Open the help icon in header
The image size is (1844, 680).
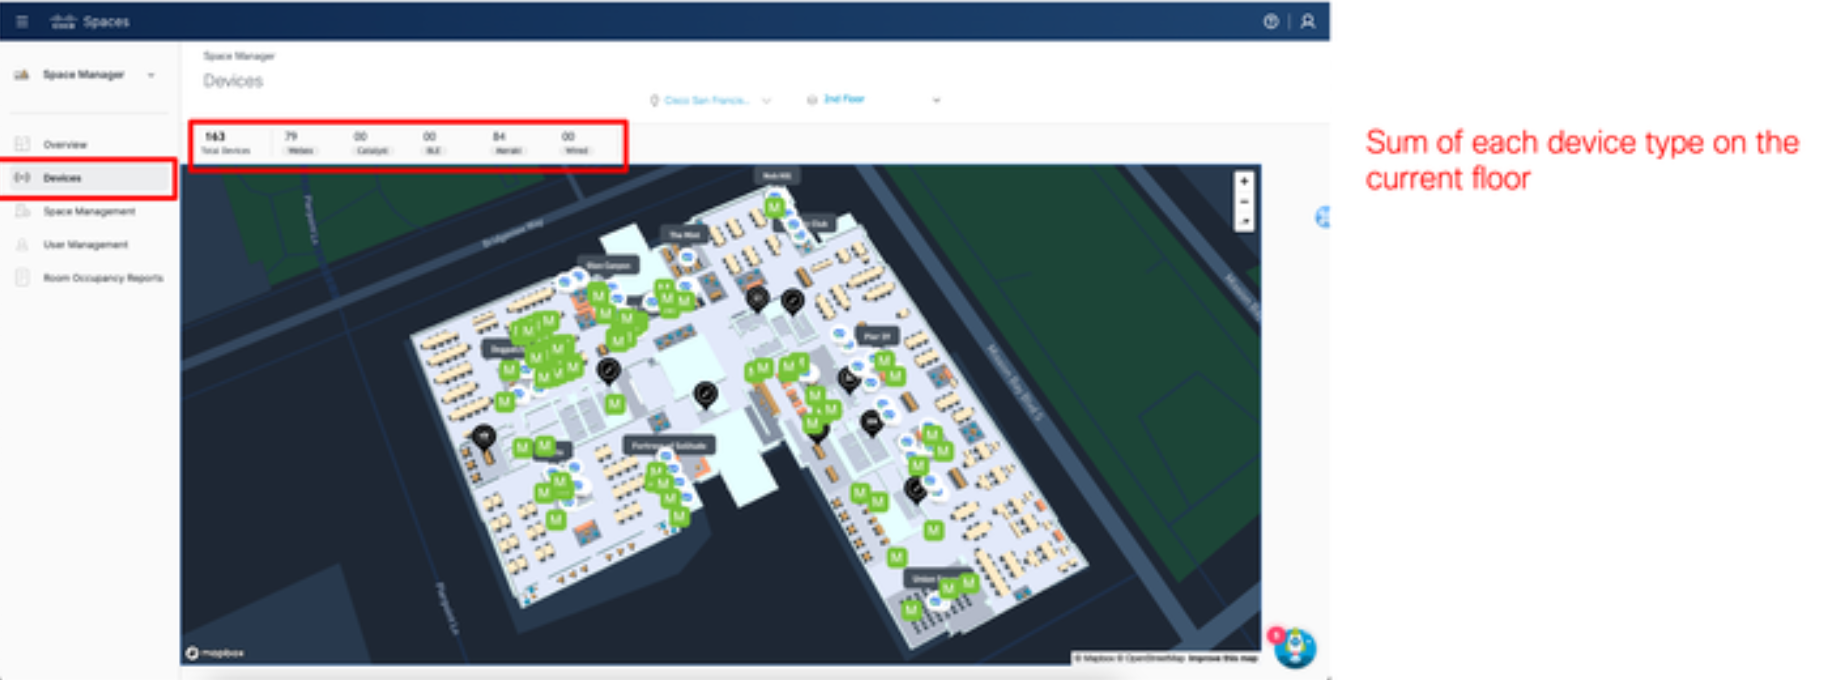click(1270, 21)
